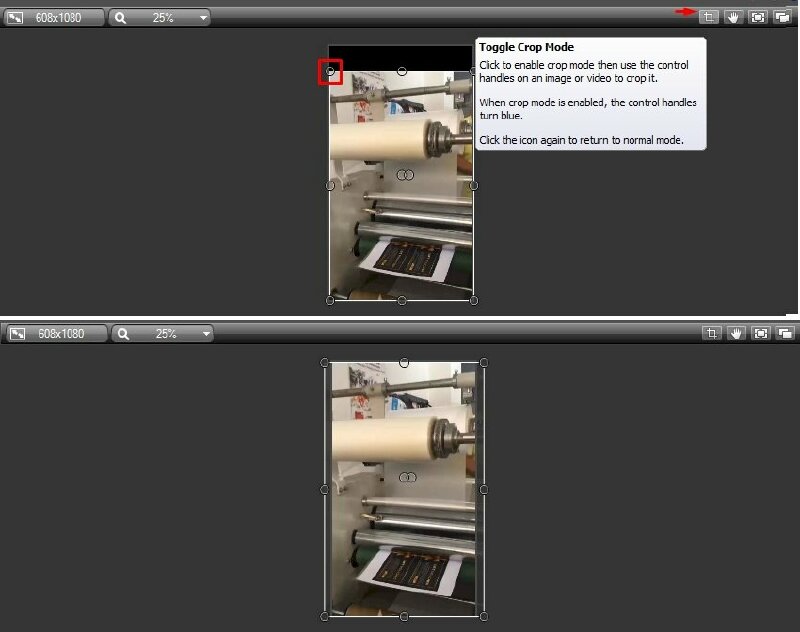Click overlapping windows icon in bottom toolbar
The height and width of the screenshot is (632, 800).
point(786,333)
